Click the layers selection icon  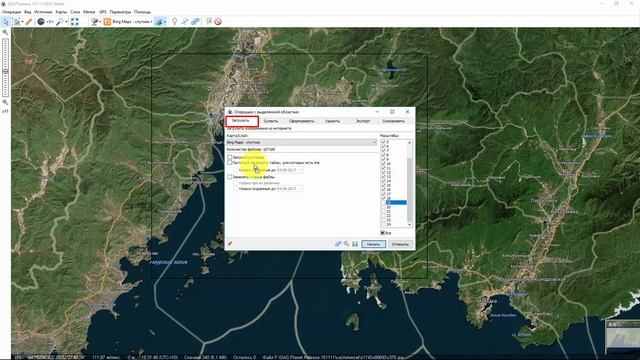159,22
